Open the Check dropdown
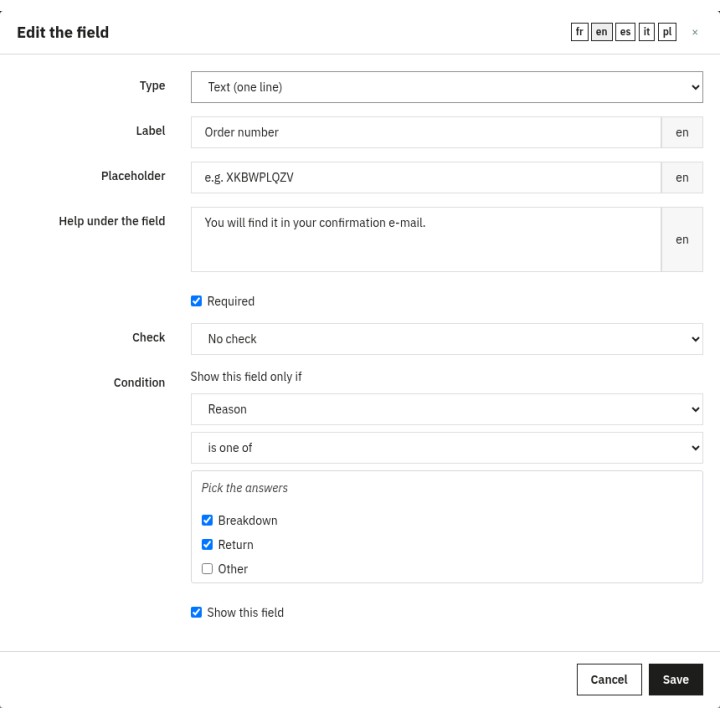The height and width of the screenshot is (720, 720). [447, 339]
